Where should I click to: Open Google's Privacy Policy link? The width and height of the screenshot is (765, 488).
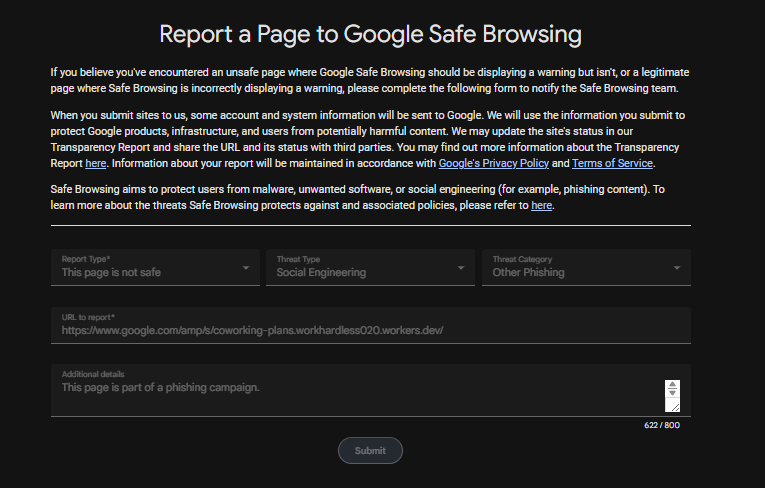494,163
